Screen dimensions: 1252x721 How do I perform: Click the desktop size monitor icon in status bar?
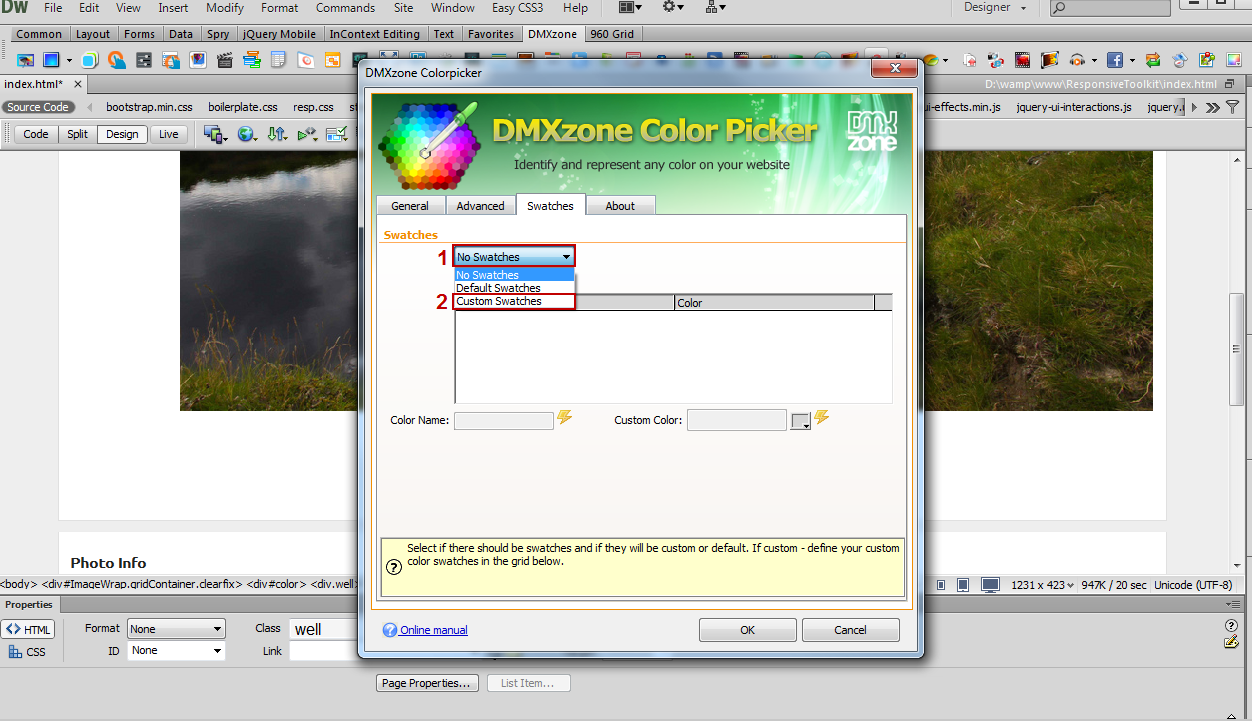click(990, 585)
